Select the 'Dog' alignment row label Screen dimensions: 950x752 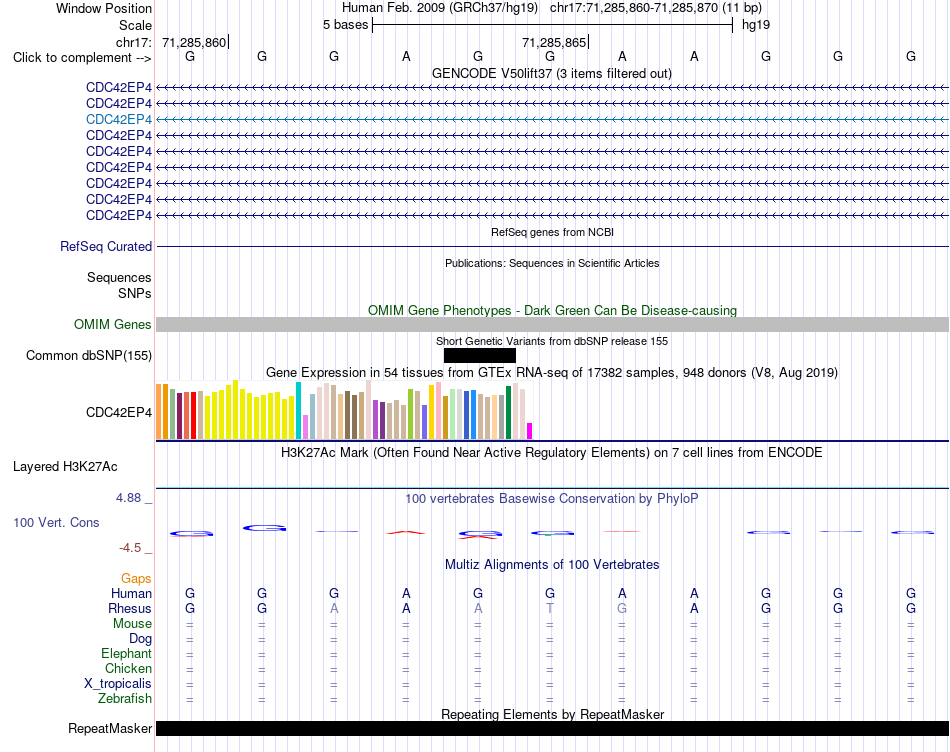tap(140, 639)
